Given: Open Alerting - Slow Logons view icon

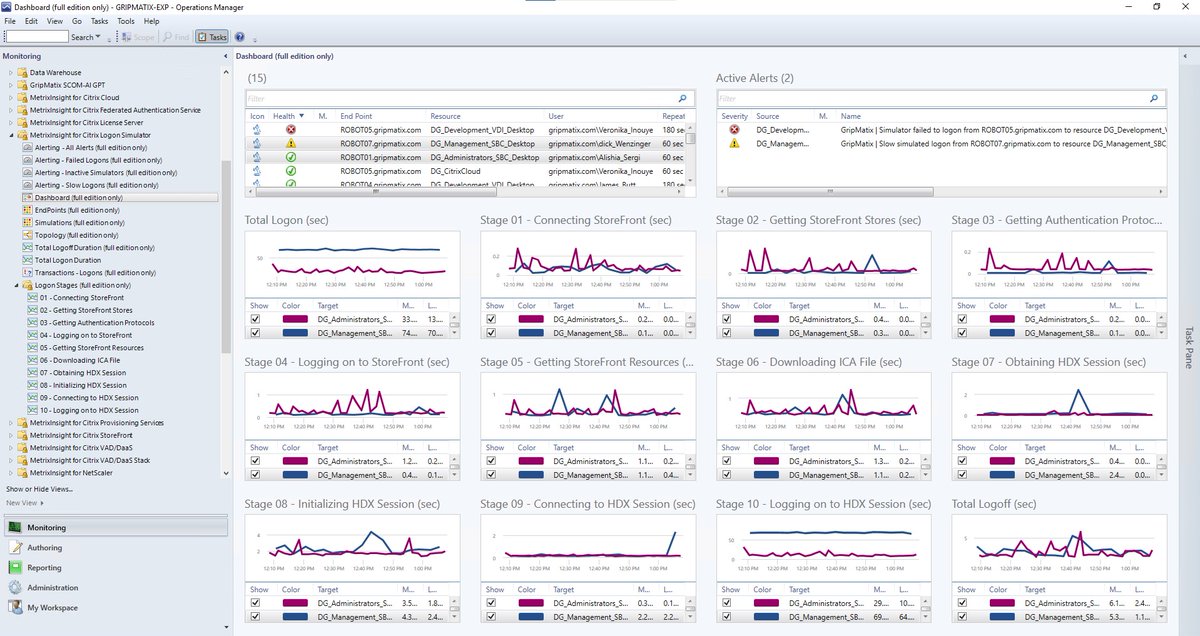Looking at the screenshot, I should 27,185.
